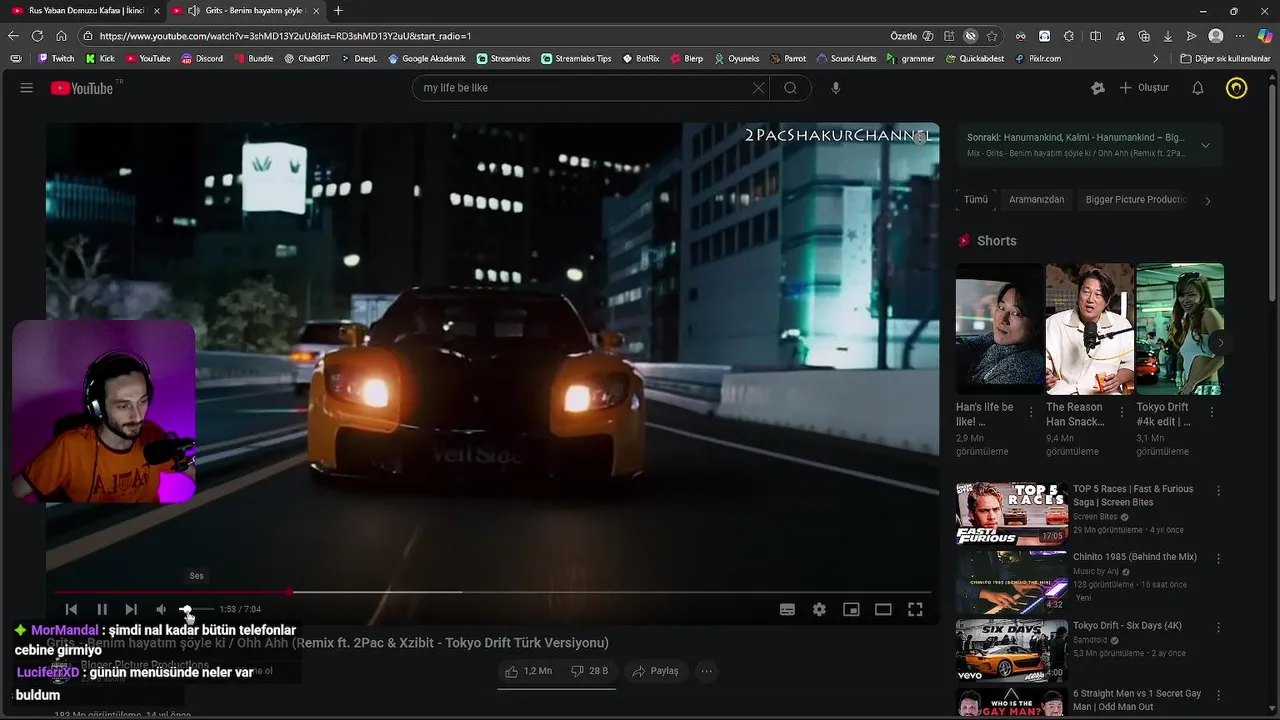The height and width of the screenshot is (720, 1280).
Task: Open options for Chinito 1985 video
Action: pos(1218,559)
